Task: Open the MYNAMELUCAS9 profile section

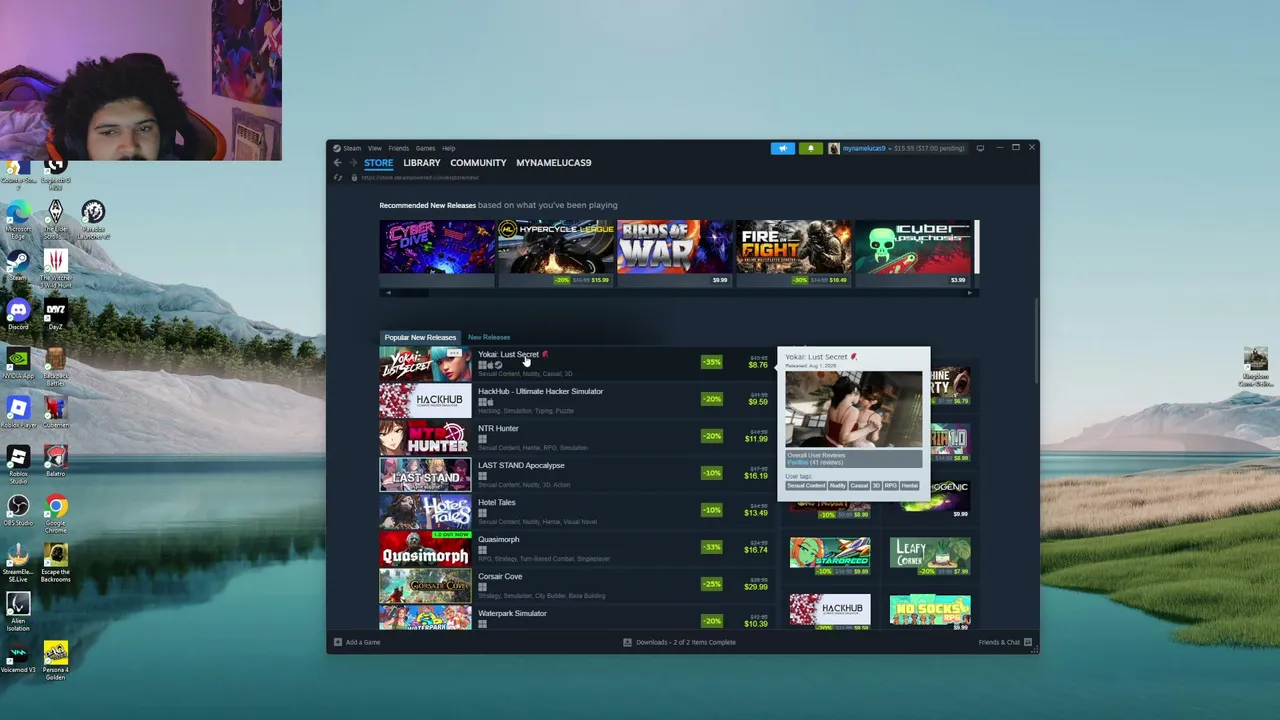Action: coord(554,163)
